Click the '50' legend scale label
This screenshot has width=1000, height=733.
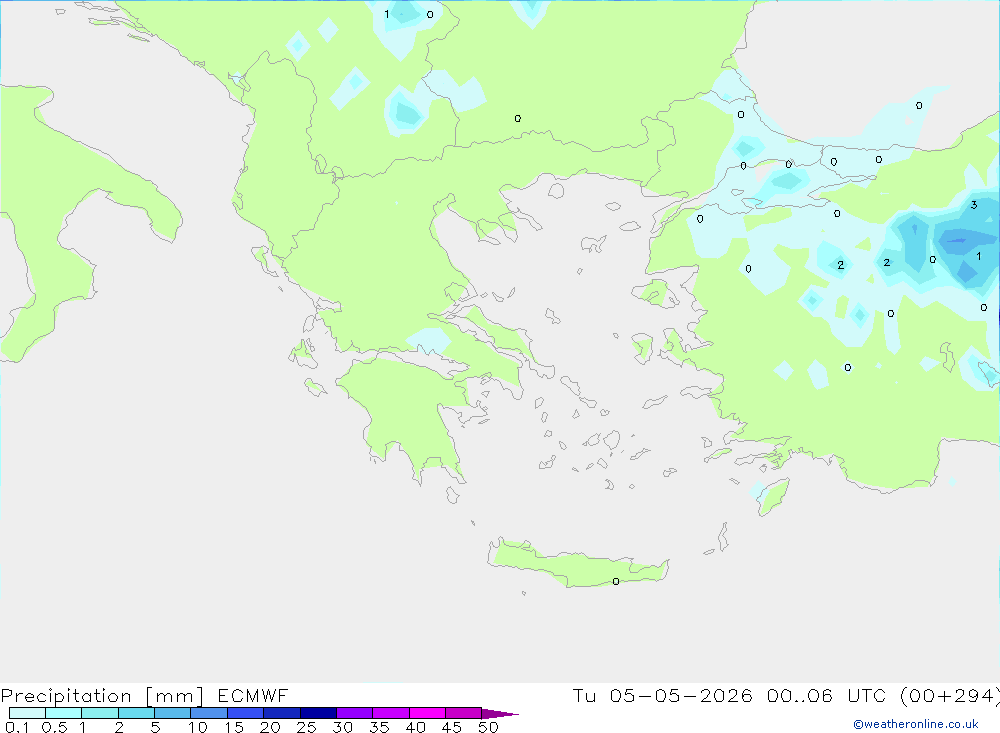pyautogui.click(x=488, y=727)
